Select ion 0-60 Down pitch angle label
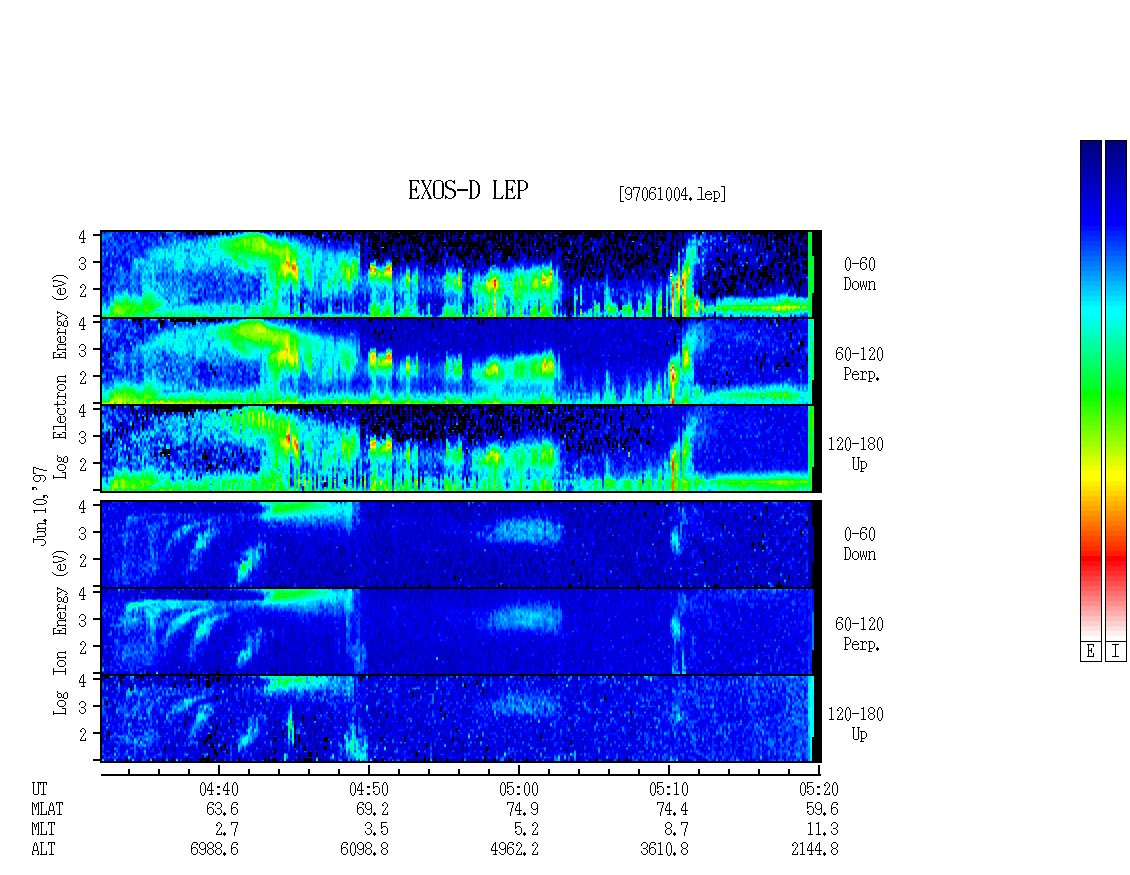 (859, 544)
